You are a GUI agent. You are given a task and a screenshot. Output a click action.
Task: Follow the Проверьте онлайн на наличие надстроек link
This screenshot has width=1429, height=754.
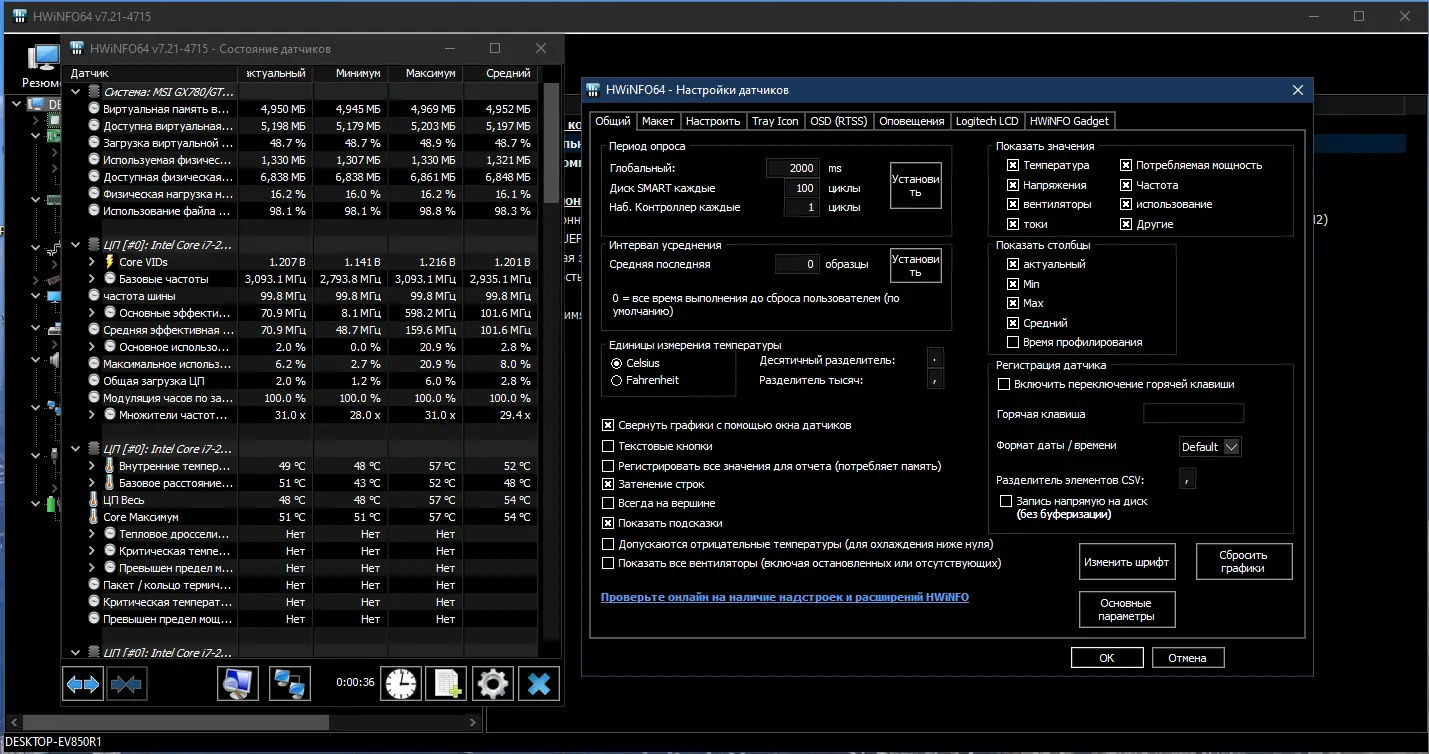[785, 597]
